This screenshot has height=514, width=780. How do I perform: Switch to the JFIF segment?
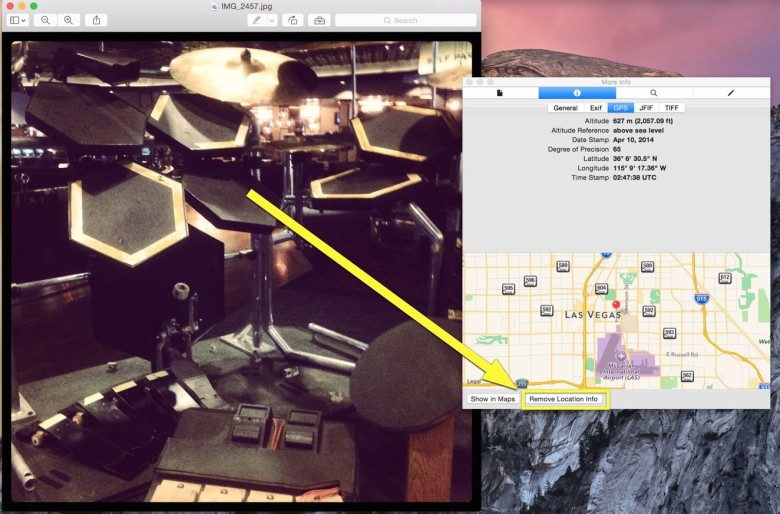point(646,108)
